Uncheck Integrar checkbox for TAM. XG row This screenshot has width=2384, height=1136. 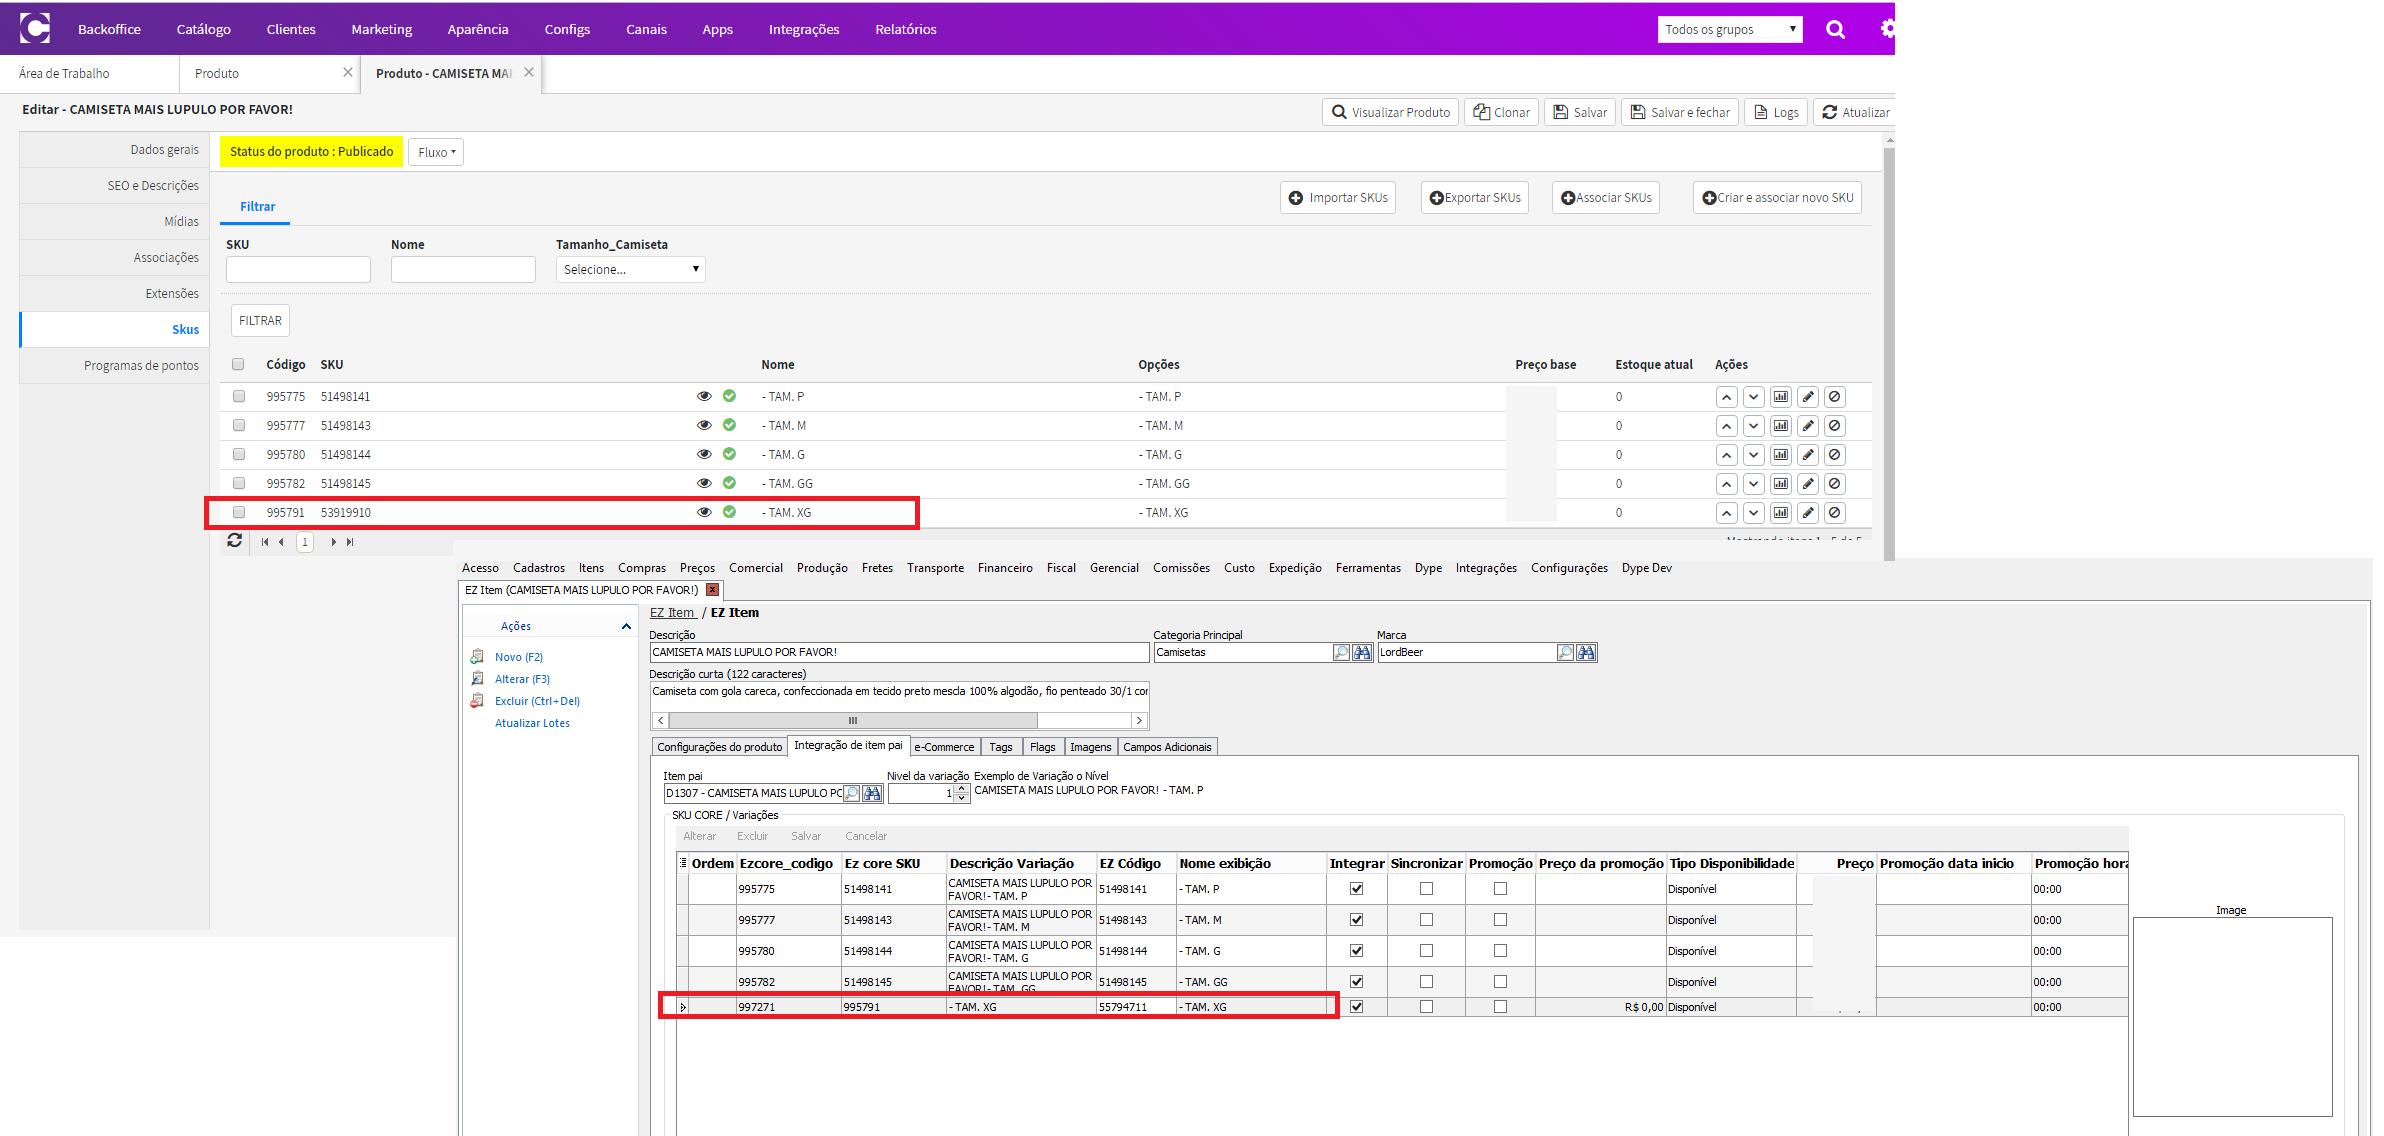[x=1356, y=1007]
